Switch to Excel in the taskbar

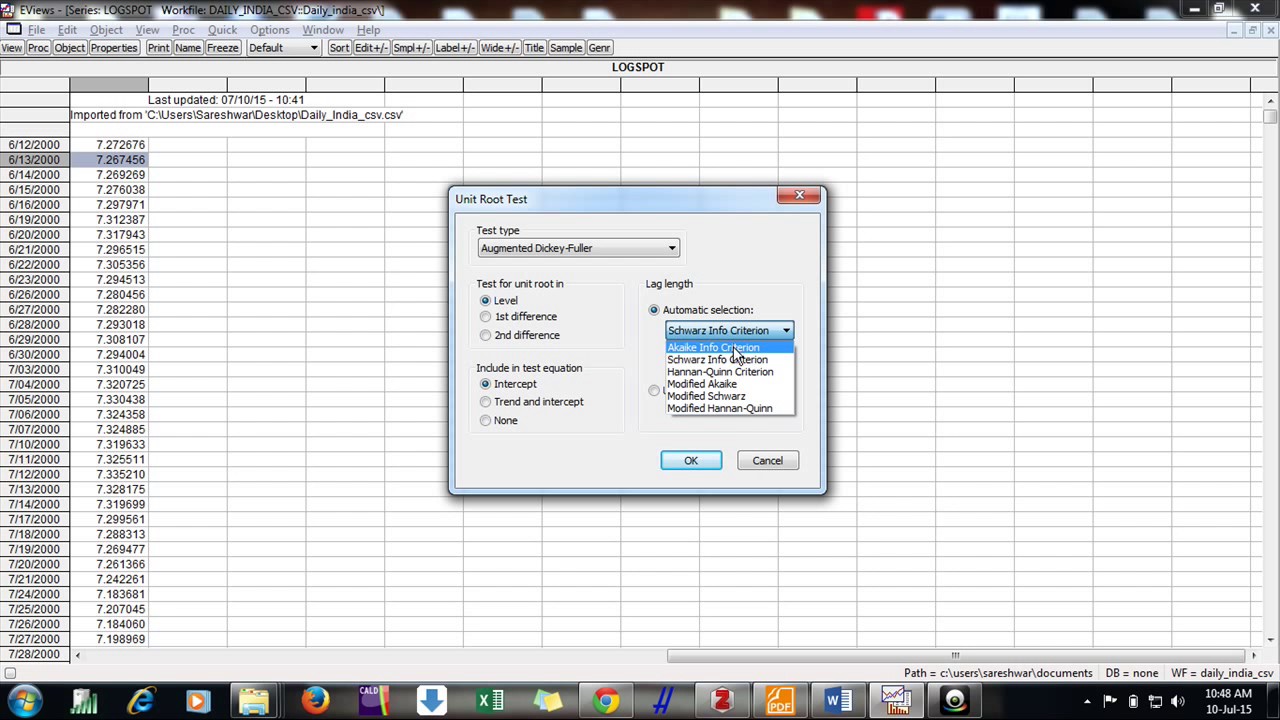(x=490, y=701)
